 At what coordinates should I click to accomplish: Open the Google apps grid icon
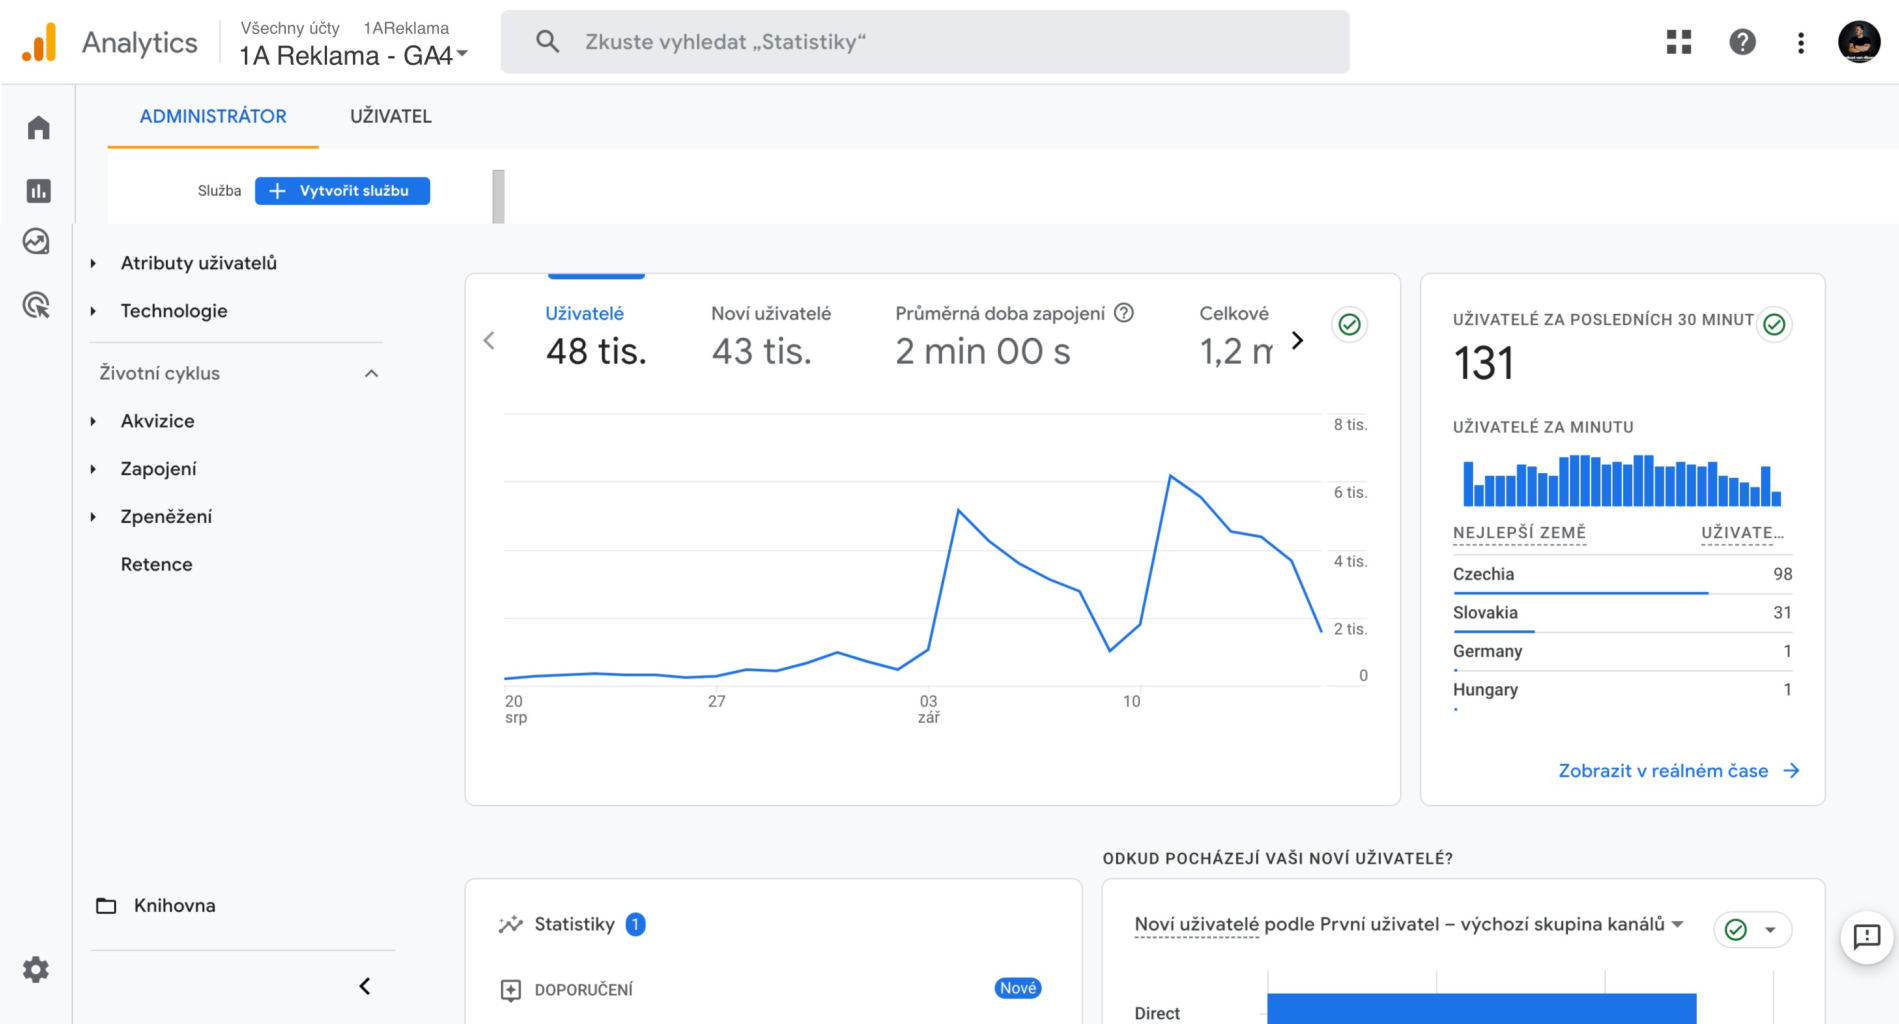pyautogui.click(x=1679, y=42)
